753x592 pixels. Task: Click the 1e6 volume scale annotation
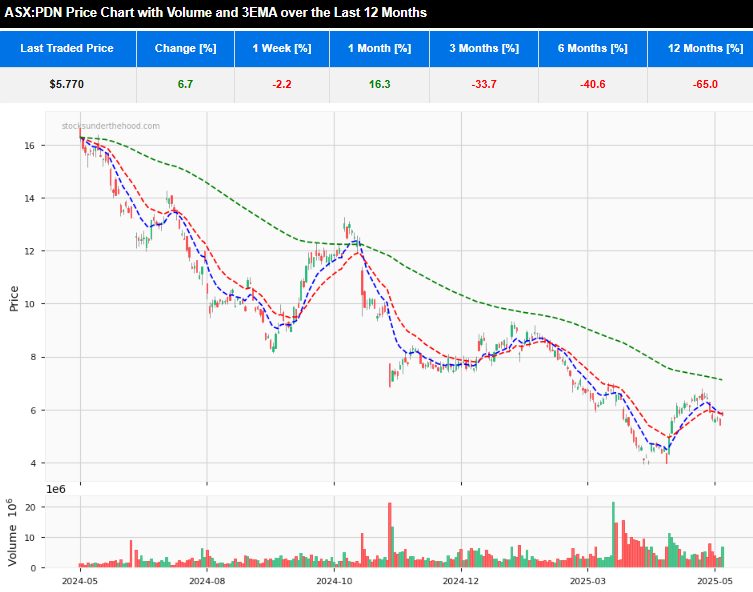(56, 489)
